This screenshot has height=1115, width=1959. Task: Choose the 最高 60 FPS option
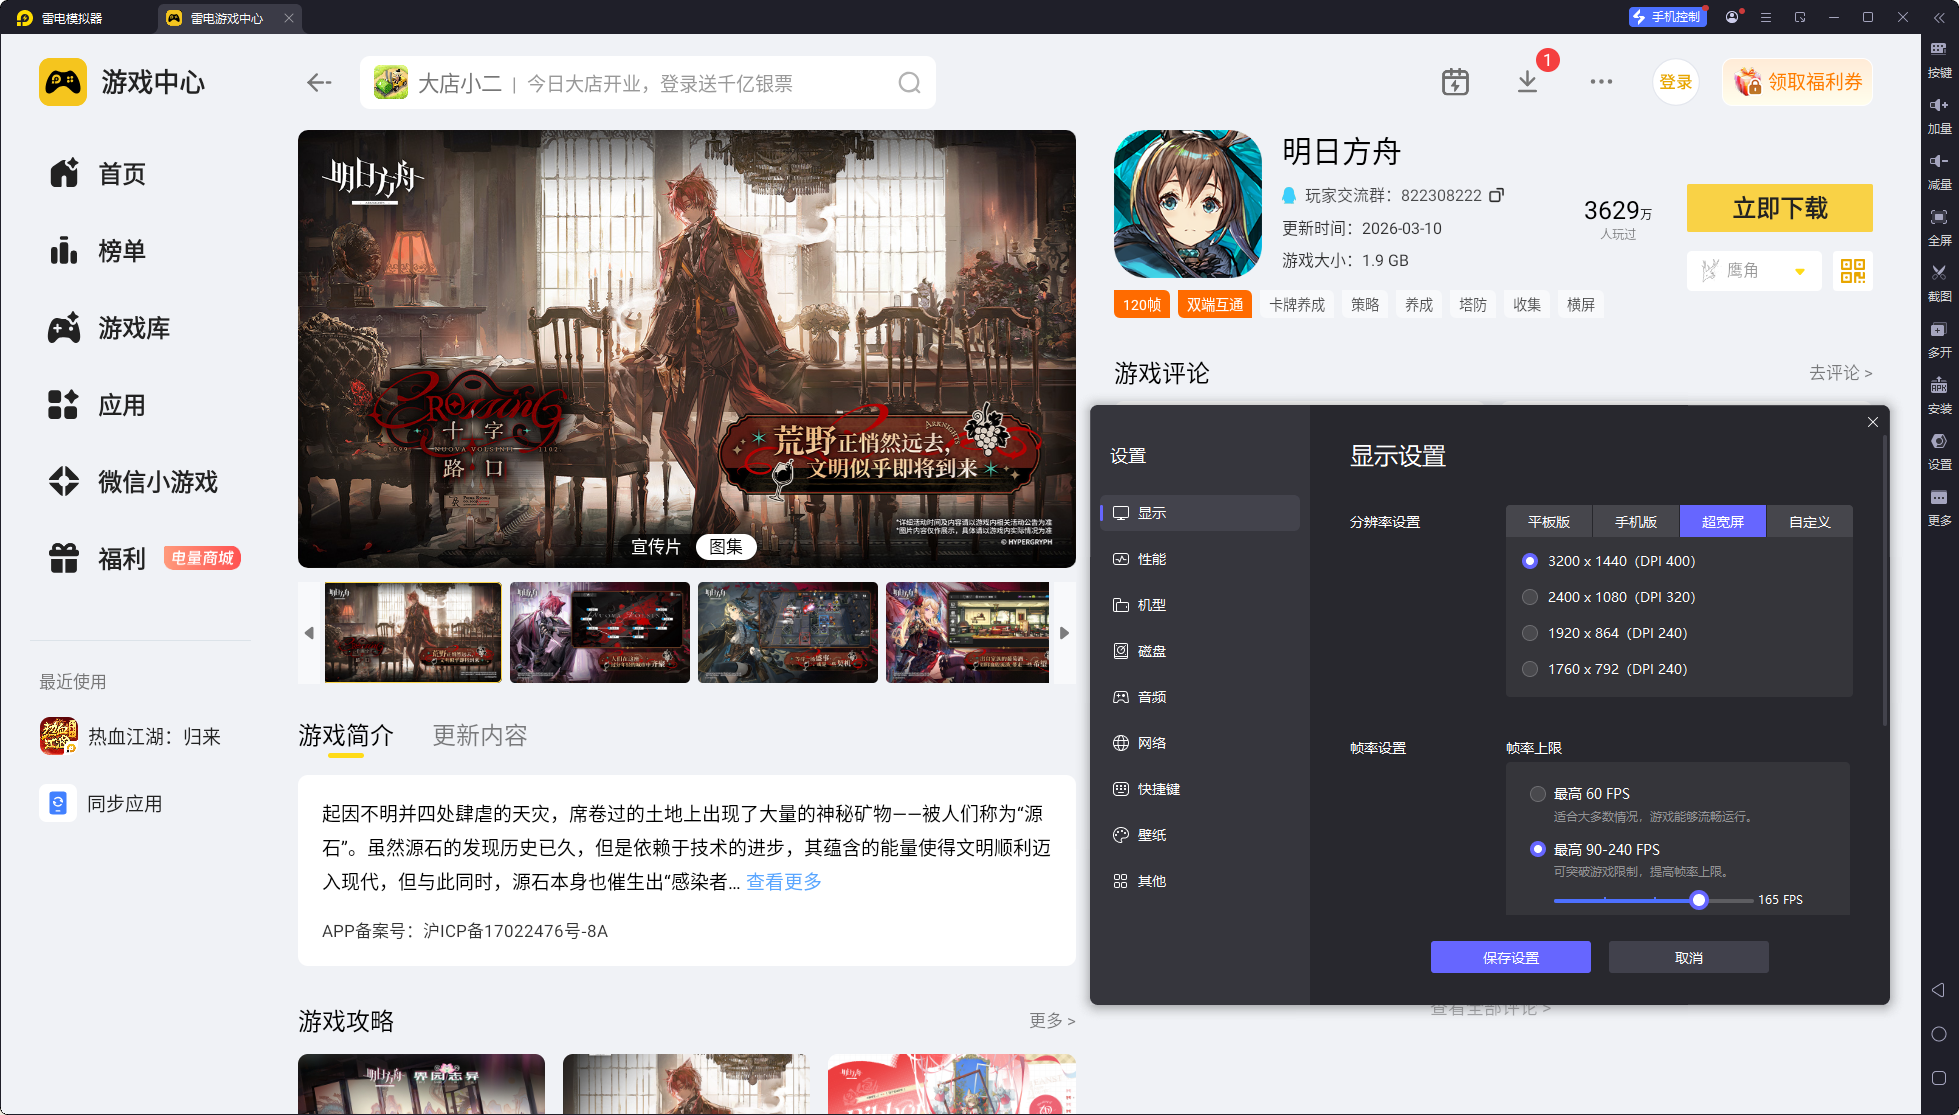click(x=1538, y=794)
